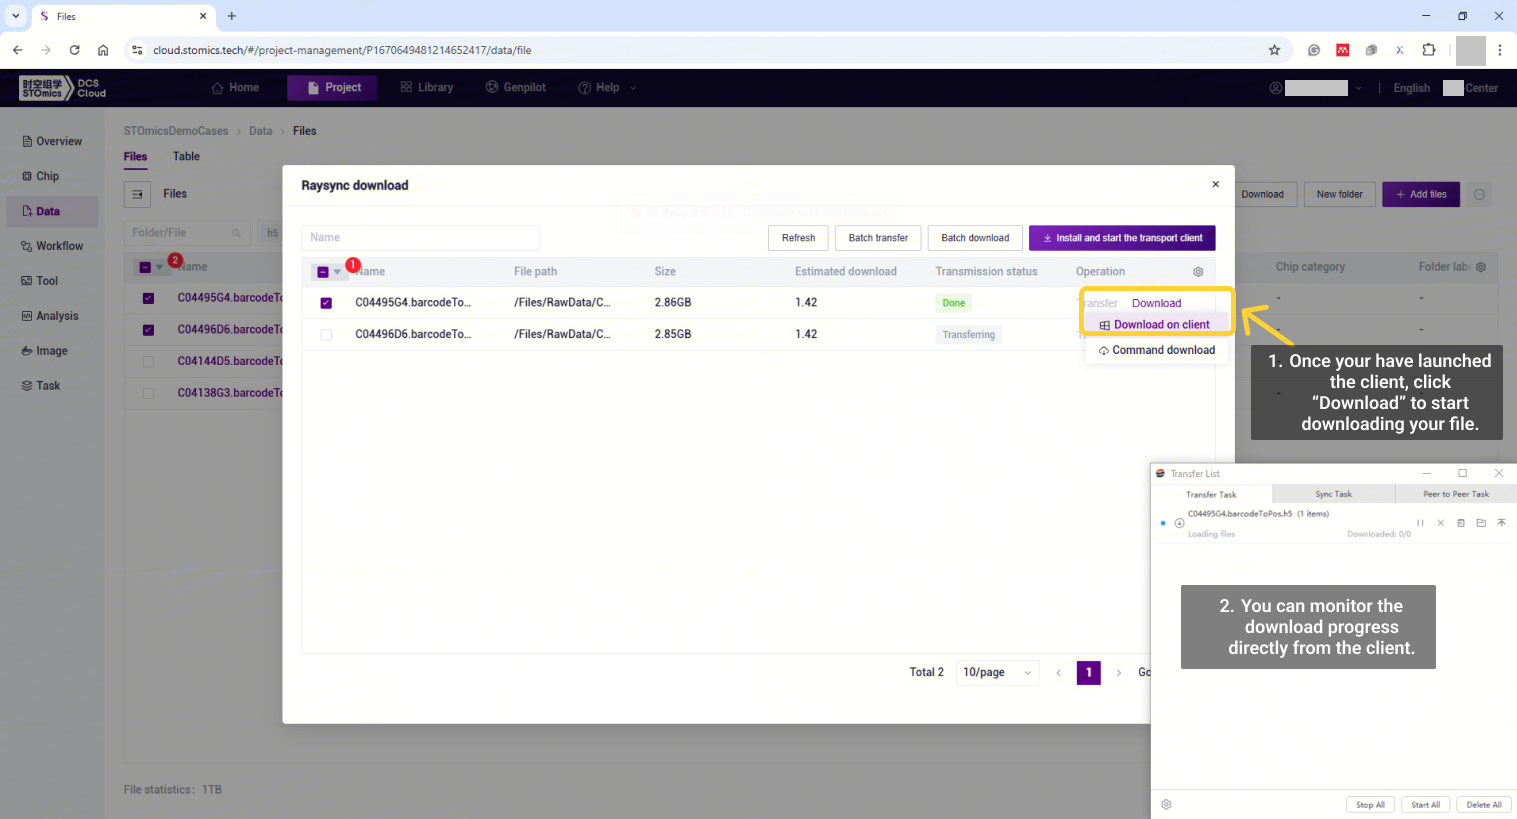Open column settings gear beside Folder label
The width and height of the screenshot is (1517, 819).
[1481, 267]
